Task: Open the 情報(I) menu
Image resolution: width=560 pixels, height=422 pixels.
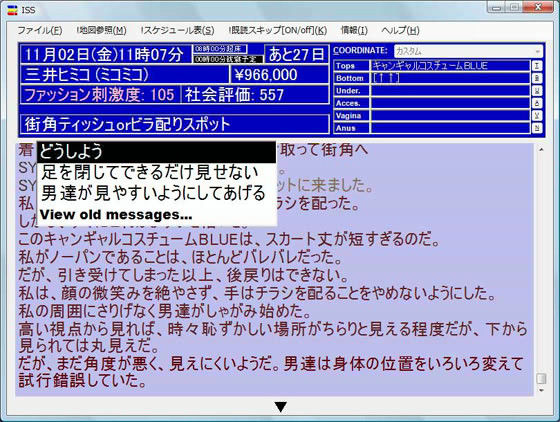Action: tap(354, 30)
